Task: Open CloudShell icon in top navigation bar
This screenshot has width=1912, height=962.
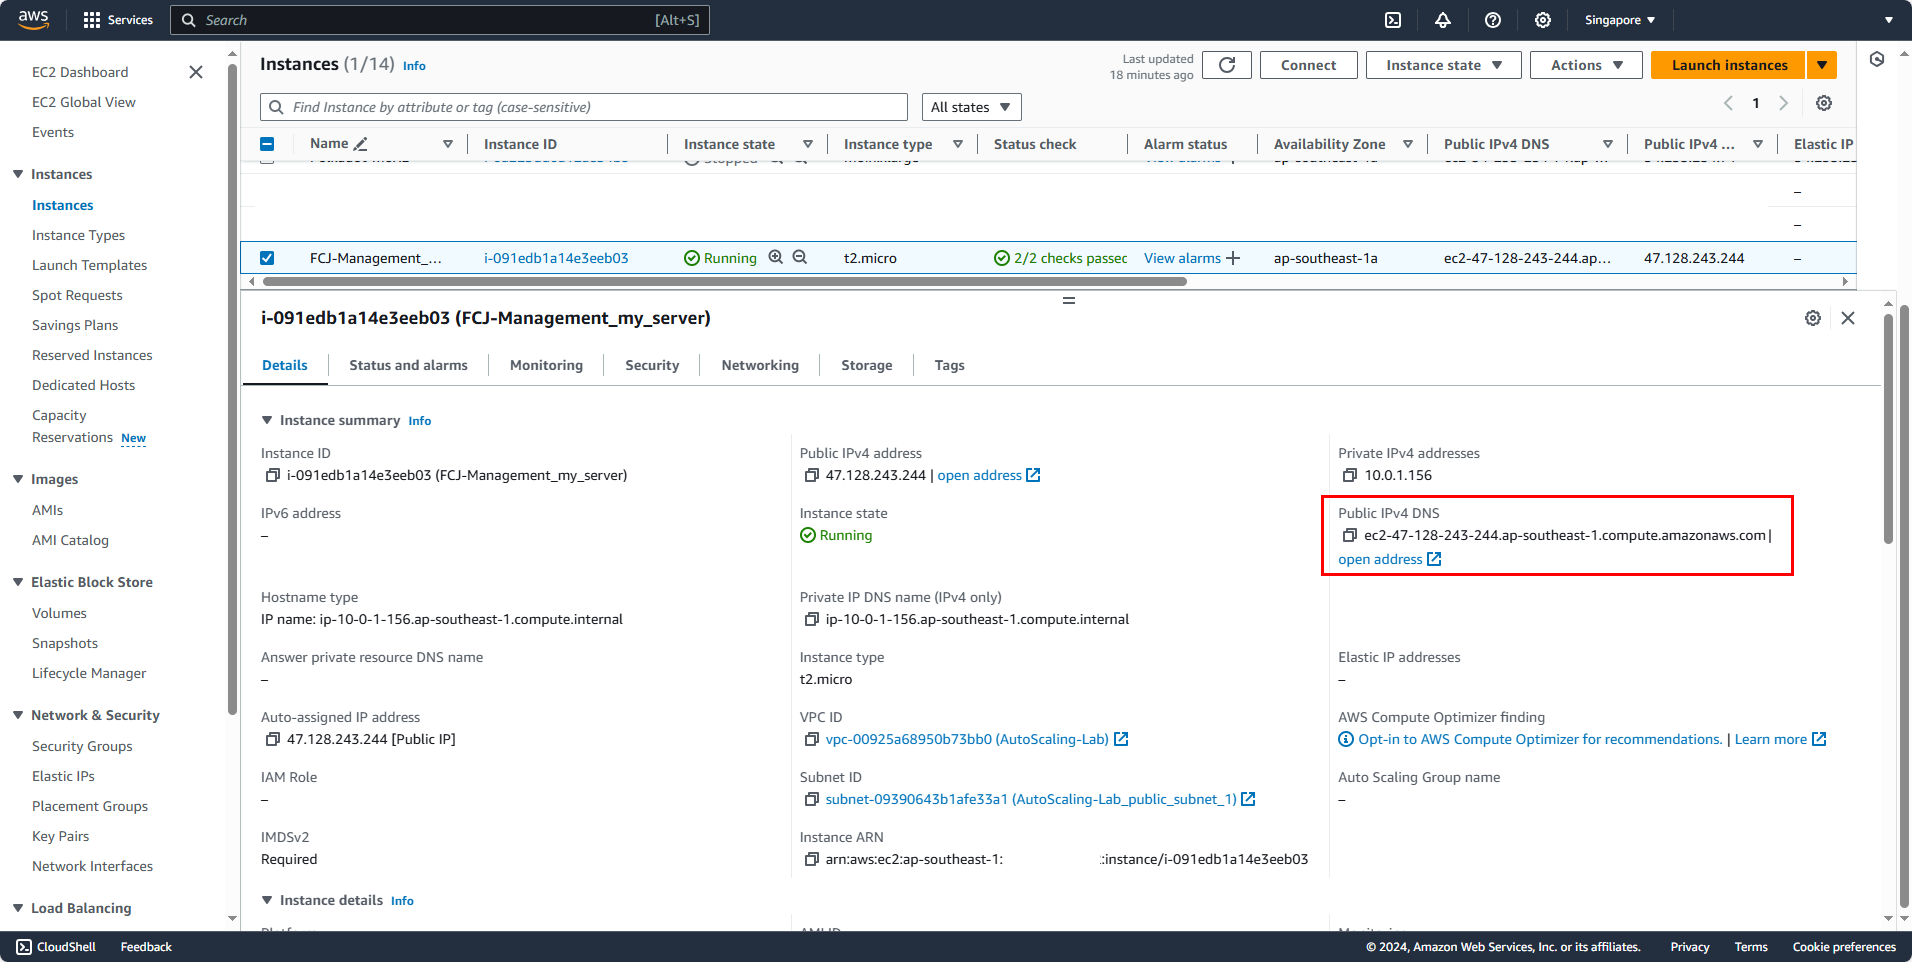Action: point(1393,20)
